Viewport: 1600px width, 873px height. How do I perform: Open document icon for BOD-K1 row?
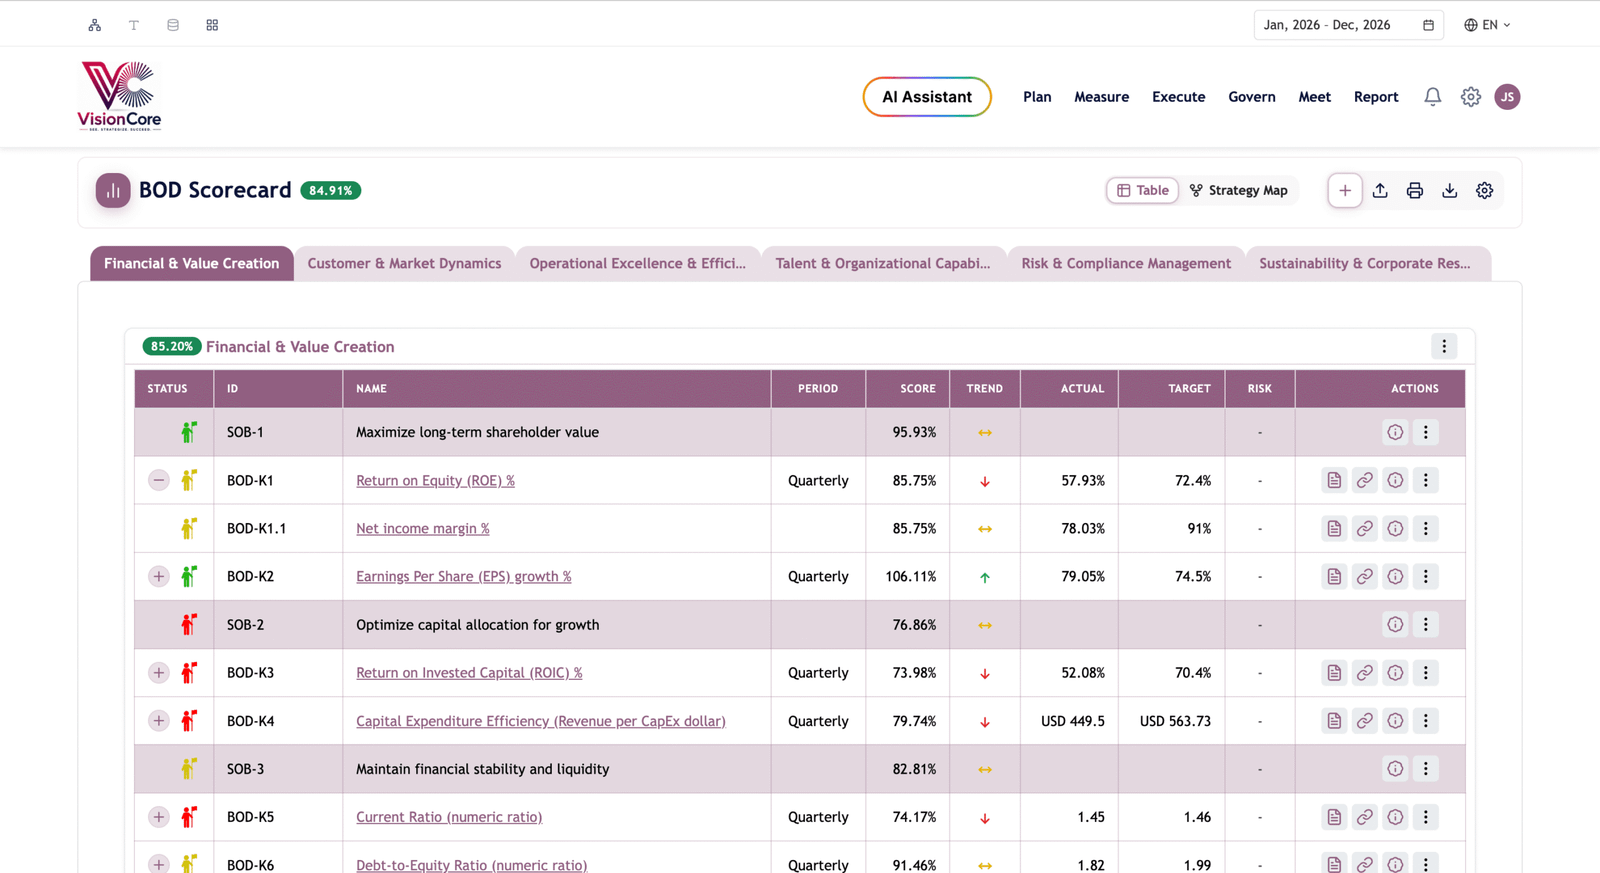point(1334,480)
